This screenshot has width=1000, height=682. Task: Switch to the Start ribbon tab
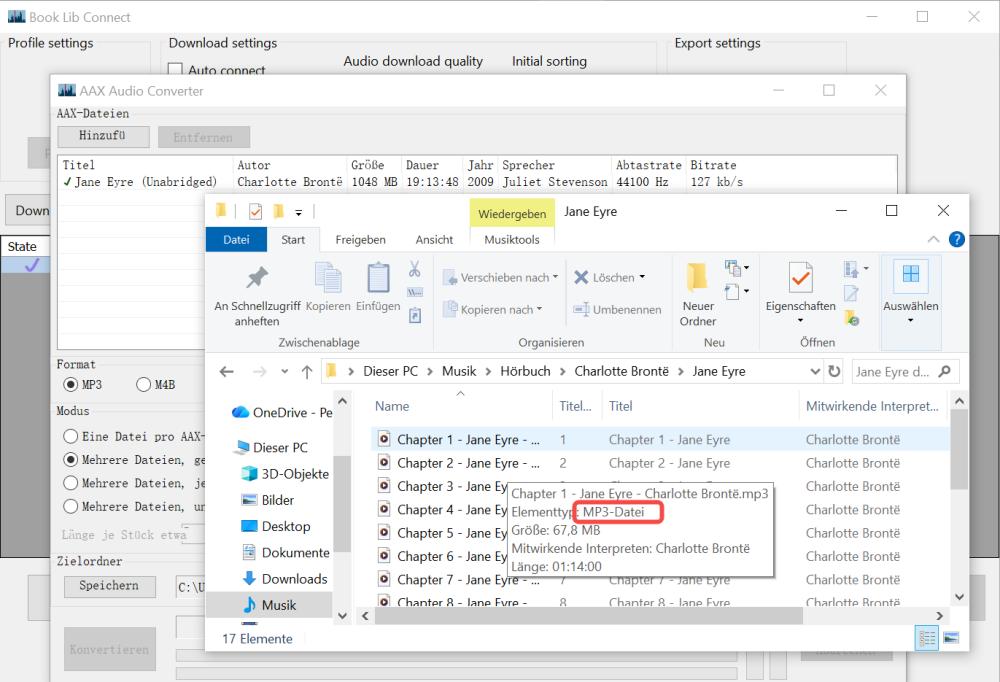coord(293,239)
